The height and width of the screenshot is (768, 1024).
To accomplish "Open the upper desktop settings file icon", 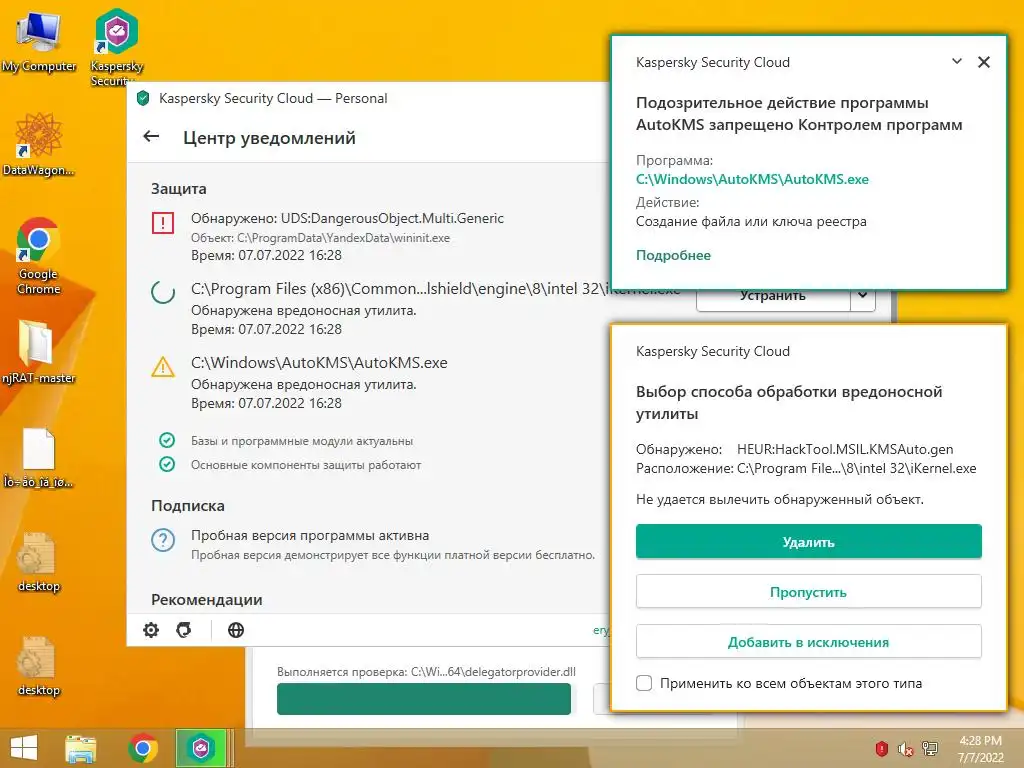I will click(x=39, y=562).
